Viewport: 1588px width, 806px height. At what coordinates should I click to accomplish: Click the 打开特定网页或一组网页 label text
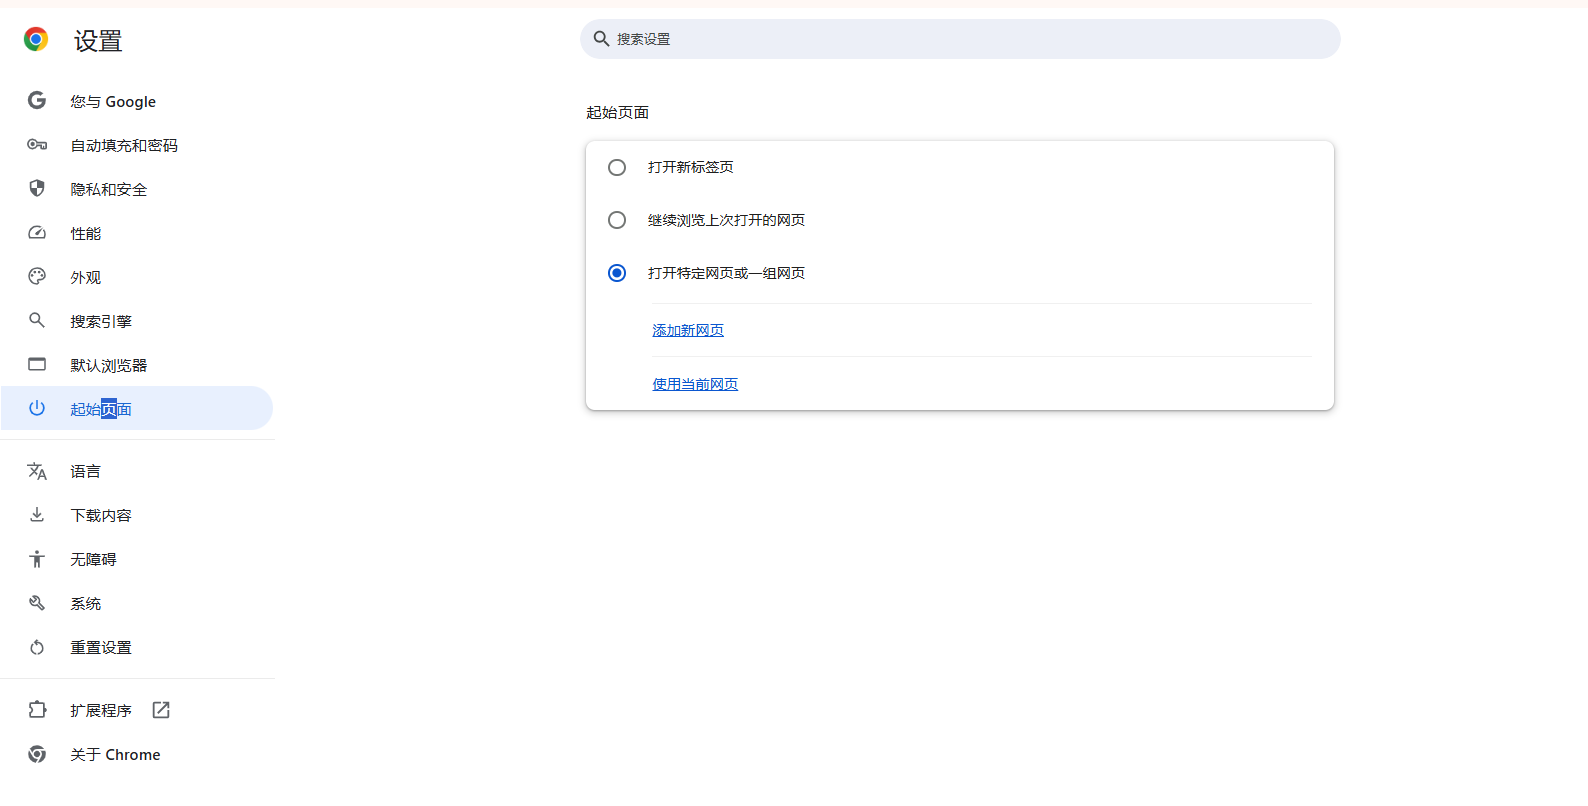[726, 273]
